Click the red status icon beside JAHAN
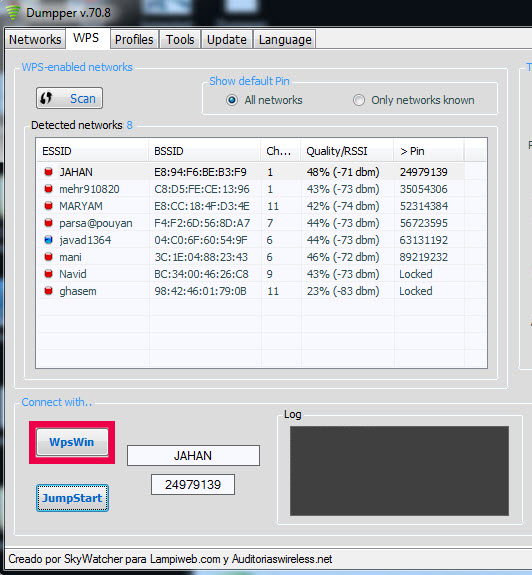 pos(48,172)
